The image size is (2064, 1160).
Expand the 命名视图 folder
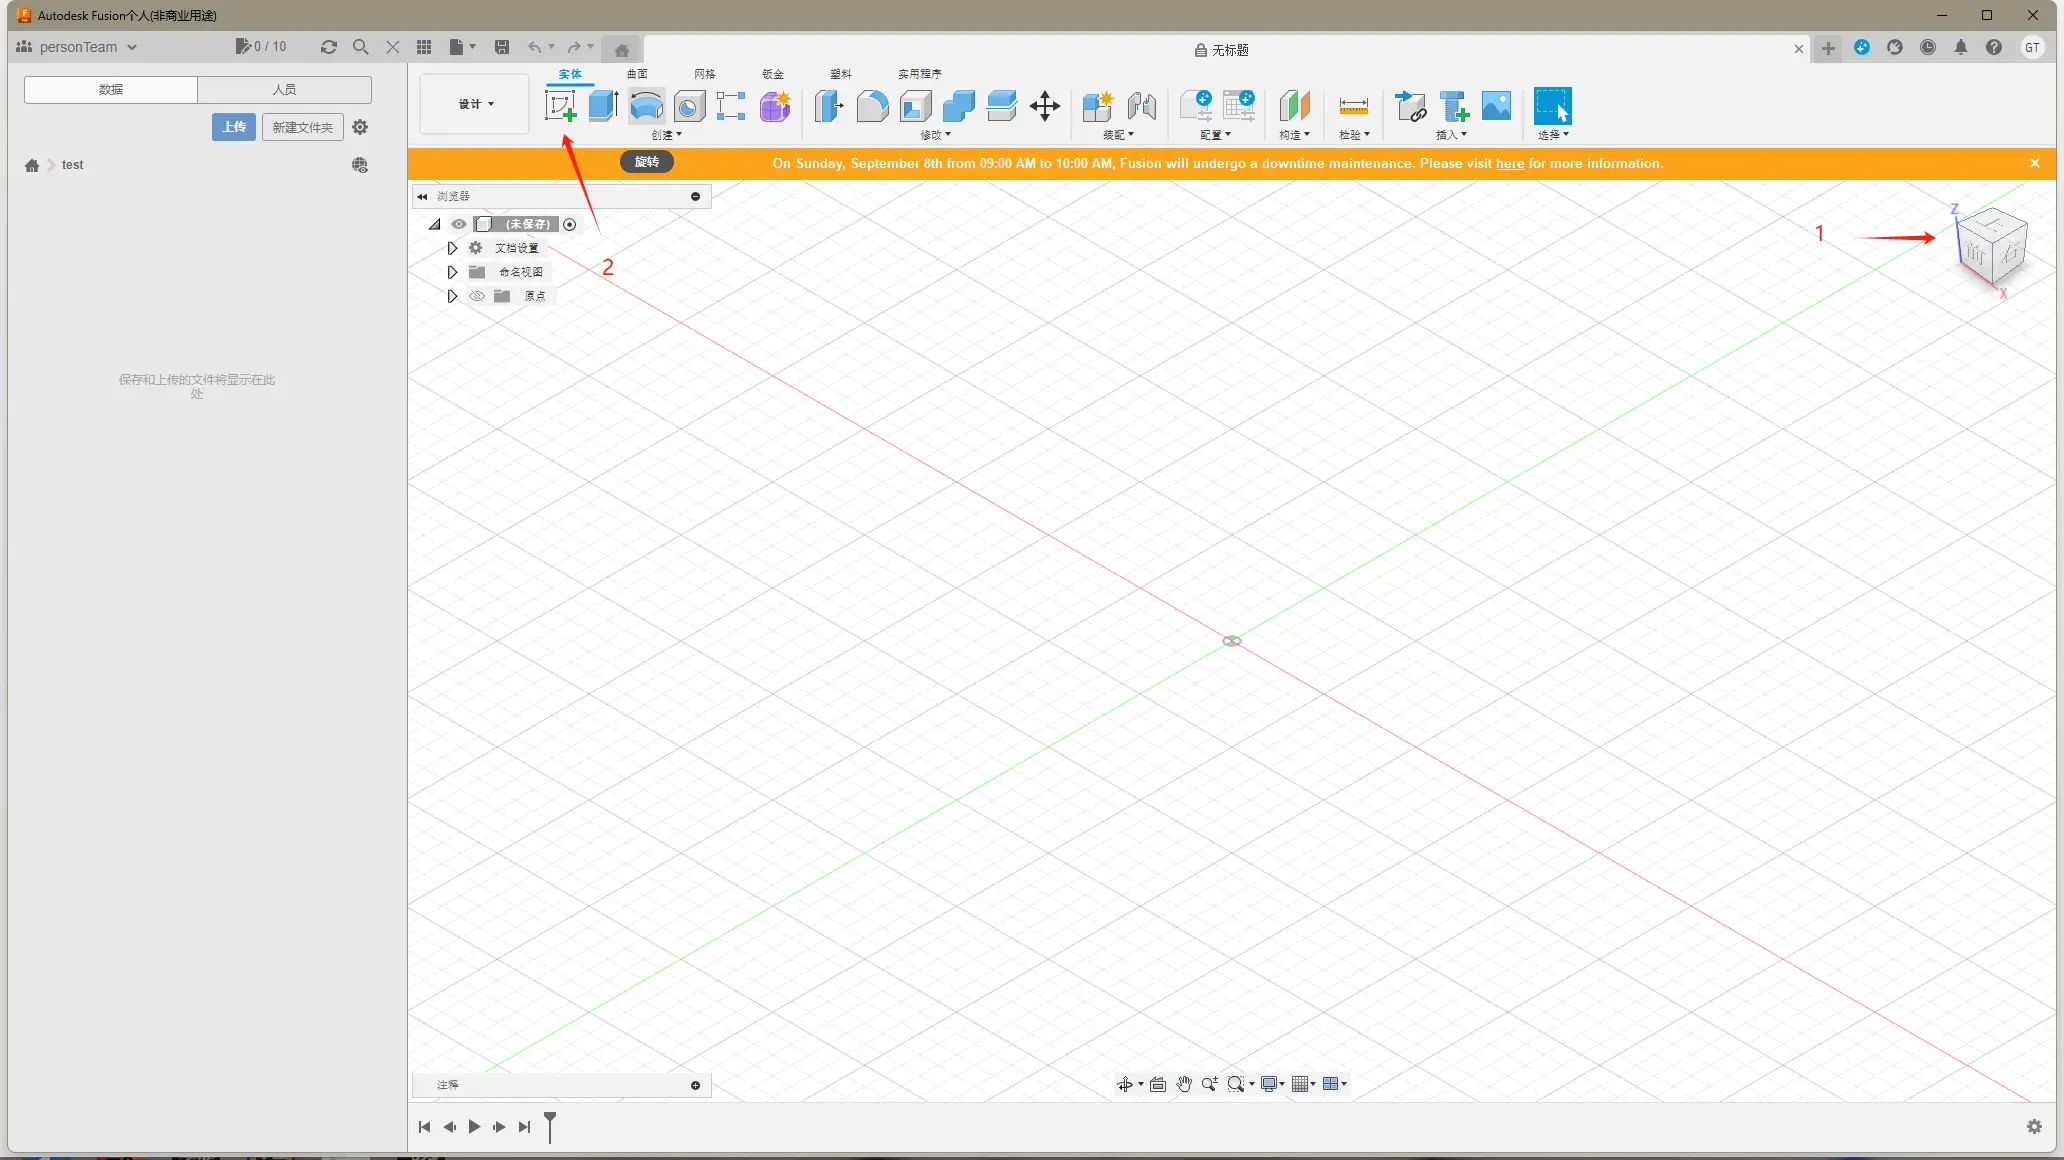coord(452,272)
